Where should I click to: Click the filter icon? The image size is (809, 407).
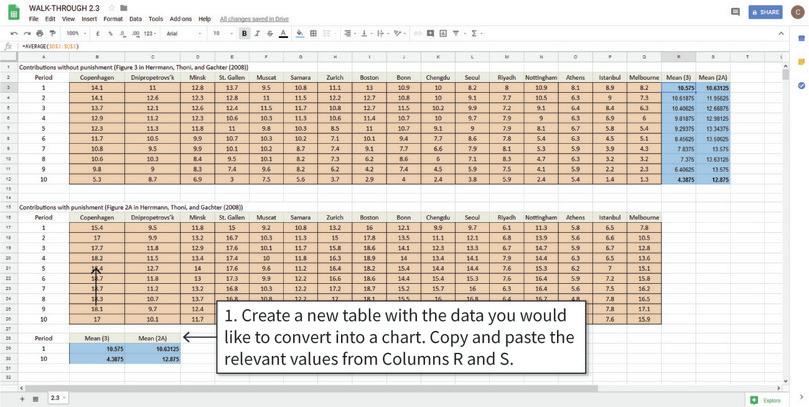coord(458,34)
